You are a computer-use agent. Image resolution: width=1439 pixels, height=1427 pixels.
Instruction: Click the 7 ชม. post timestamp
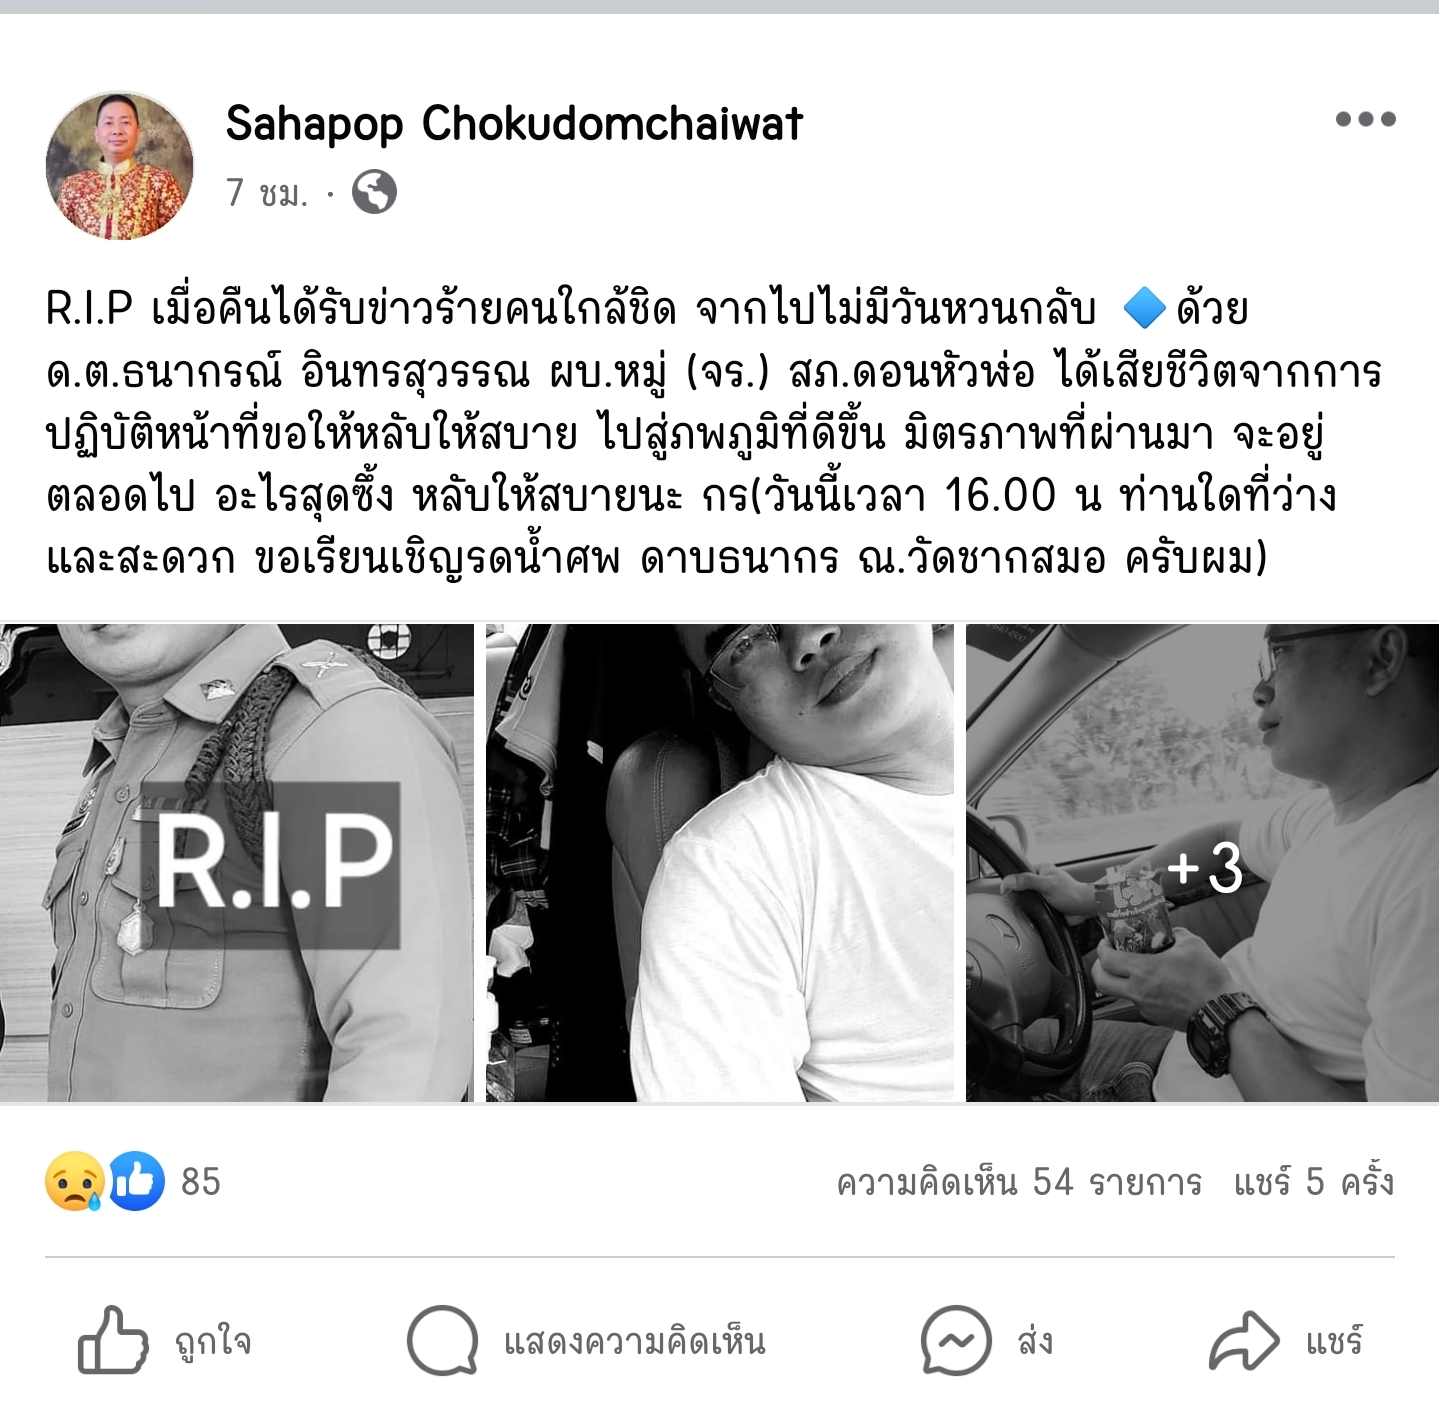267,192
